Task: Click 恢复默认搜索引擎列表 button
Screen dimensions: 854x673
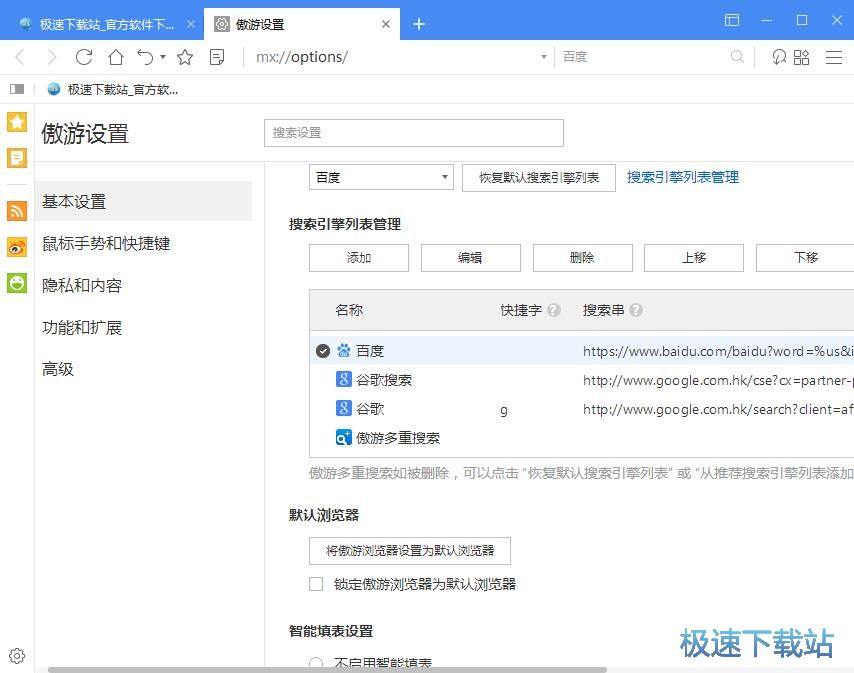Action: pyautogui.click(x=539, y=178)
